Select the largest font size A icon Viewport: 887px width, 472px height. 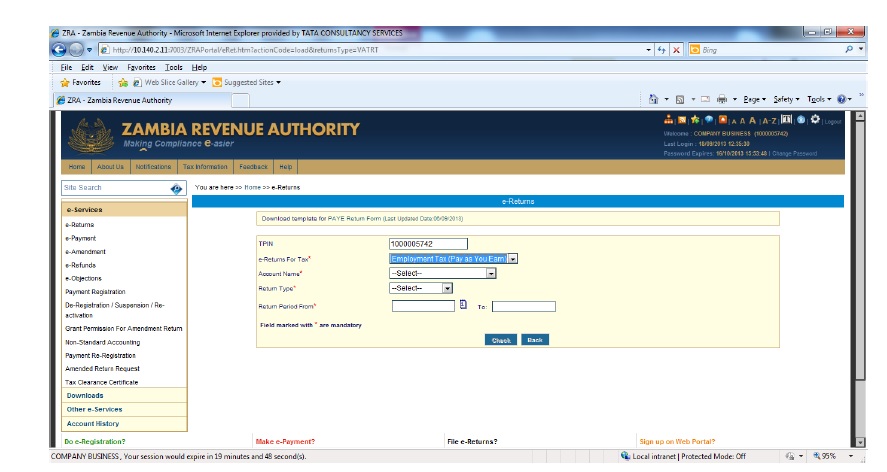[x=753, y=121]
